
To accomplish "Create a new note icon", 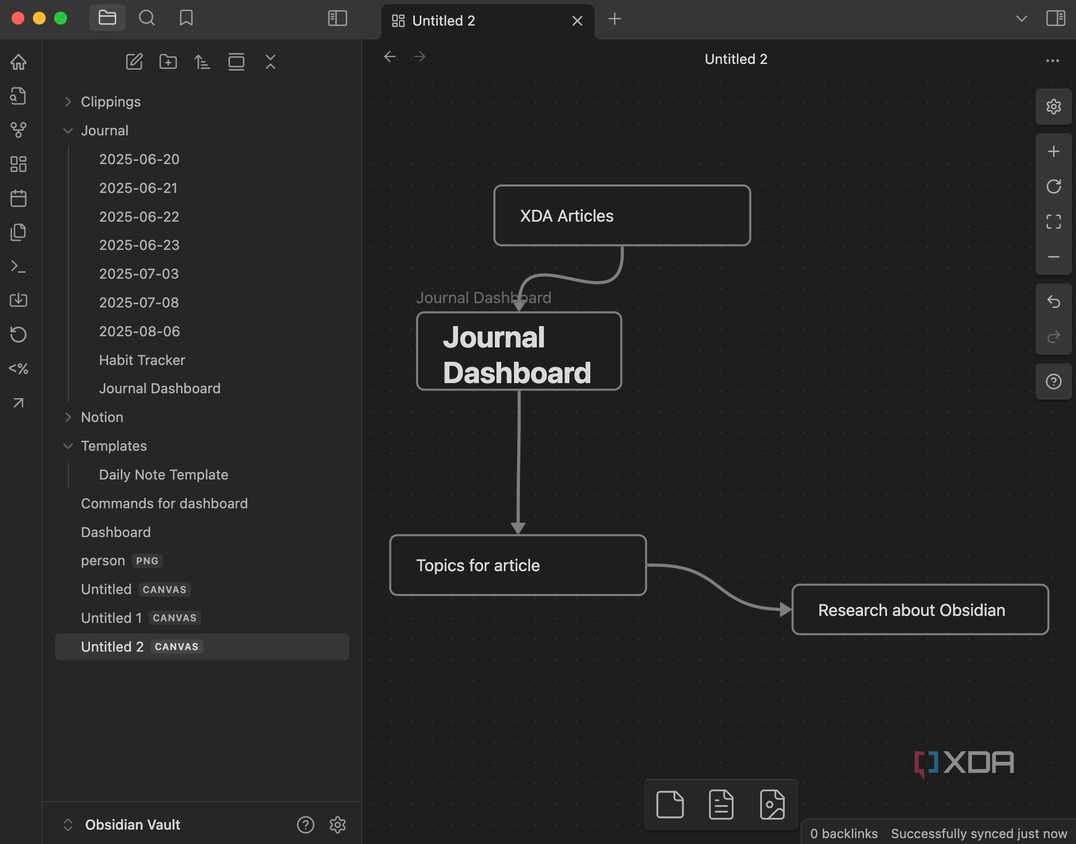I will point(134,62).
